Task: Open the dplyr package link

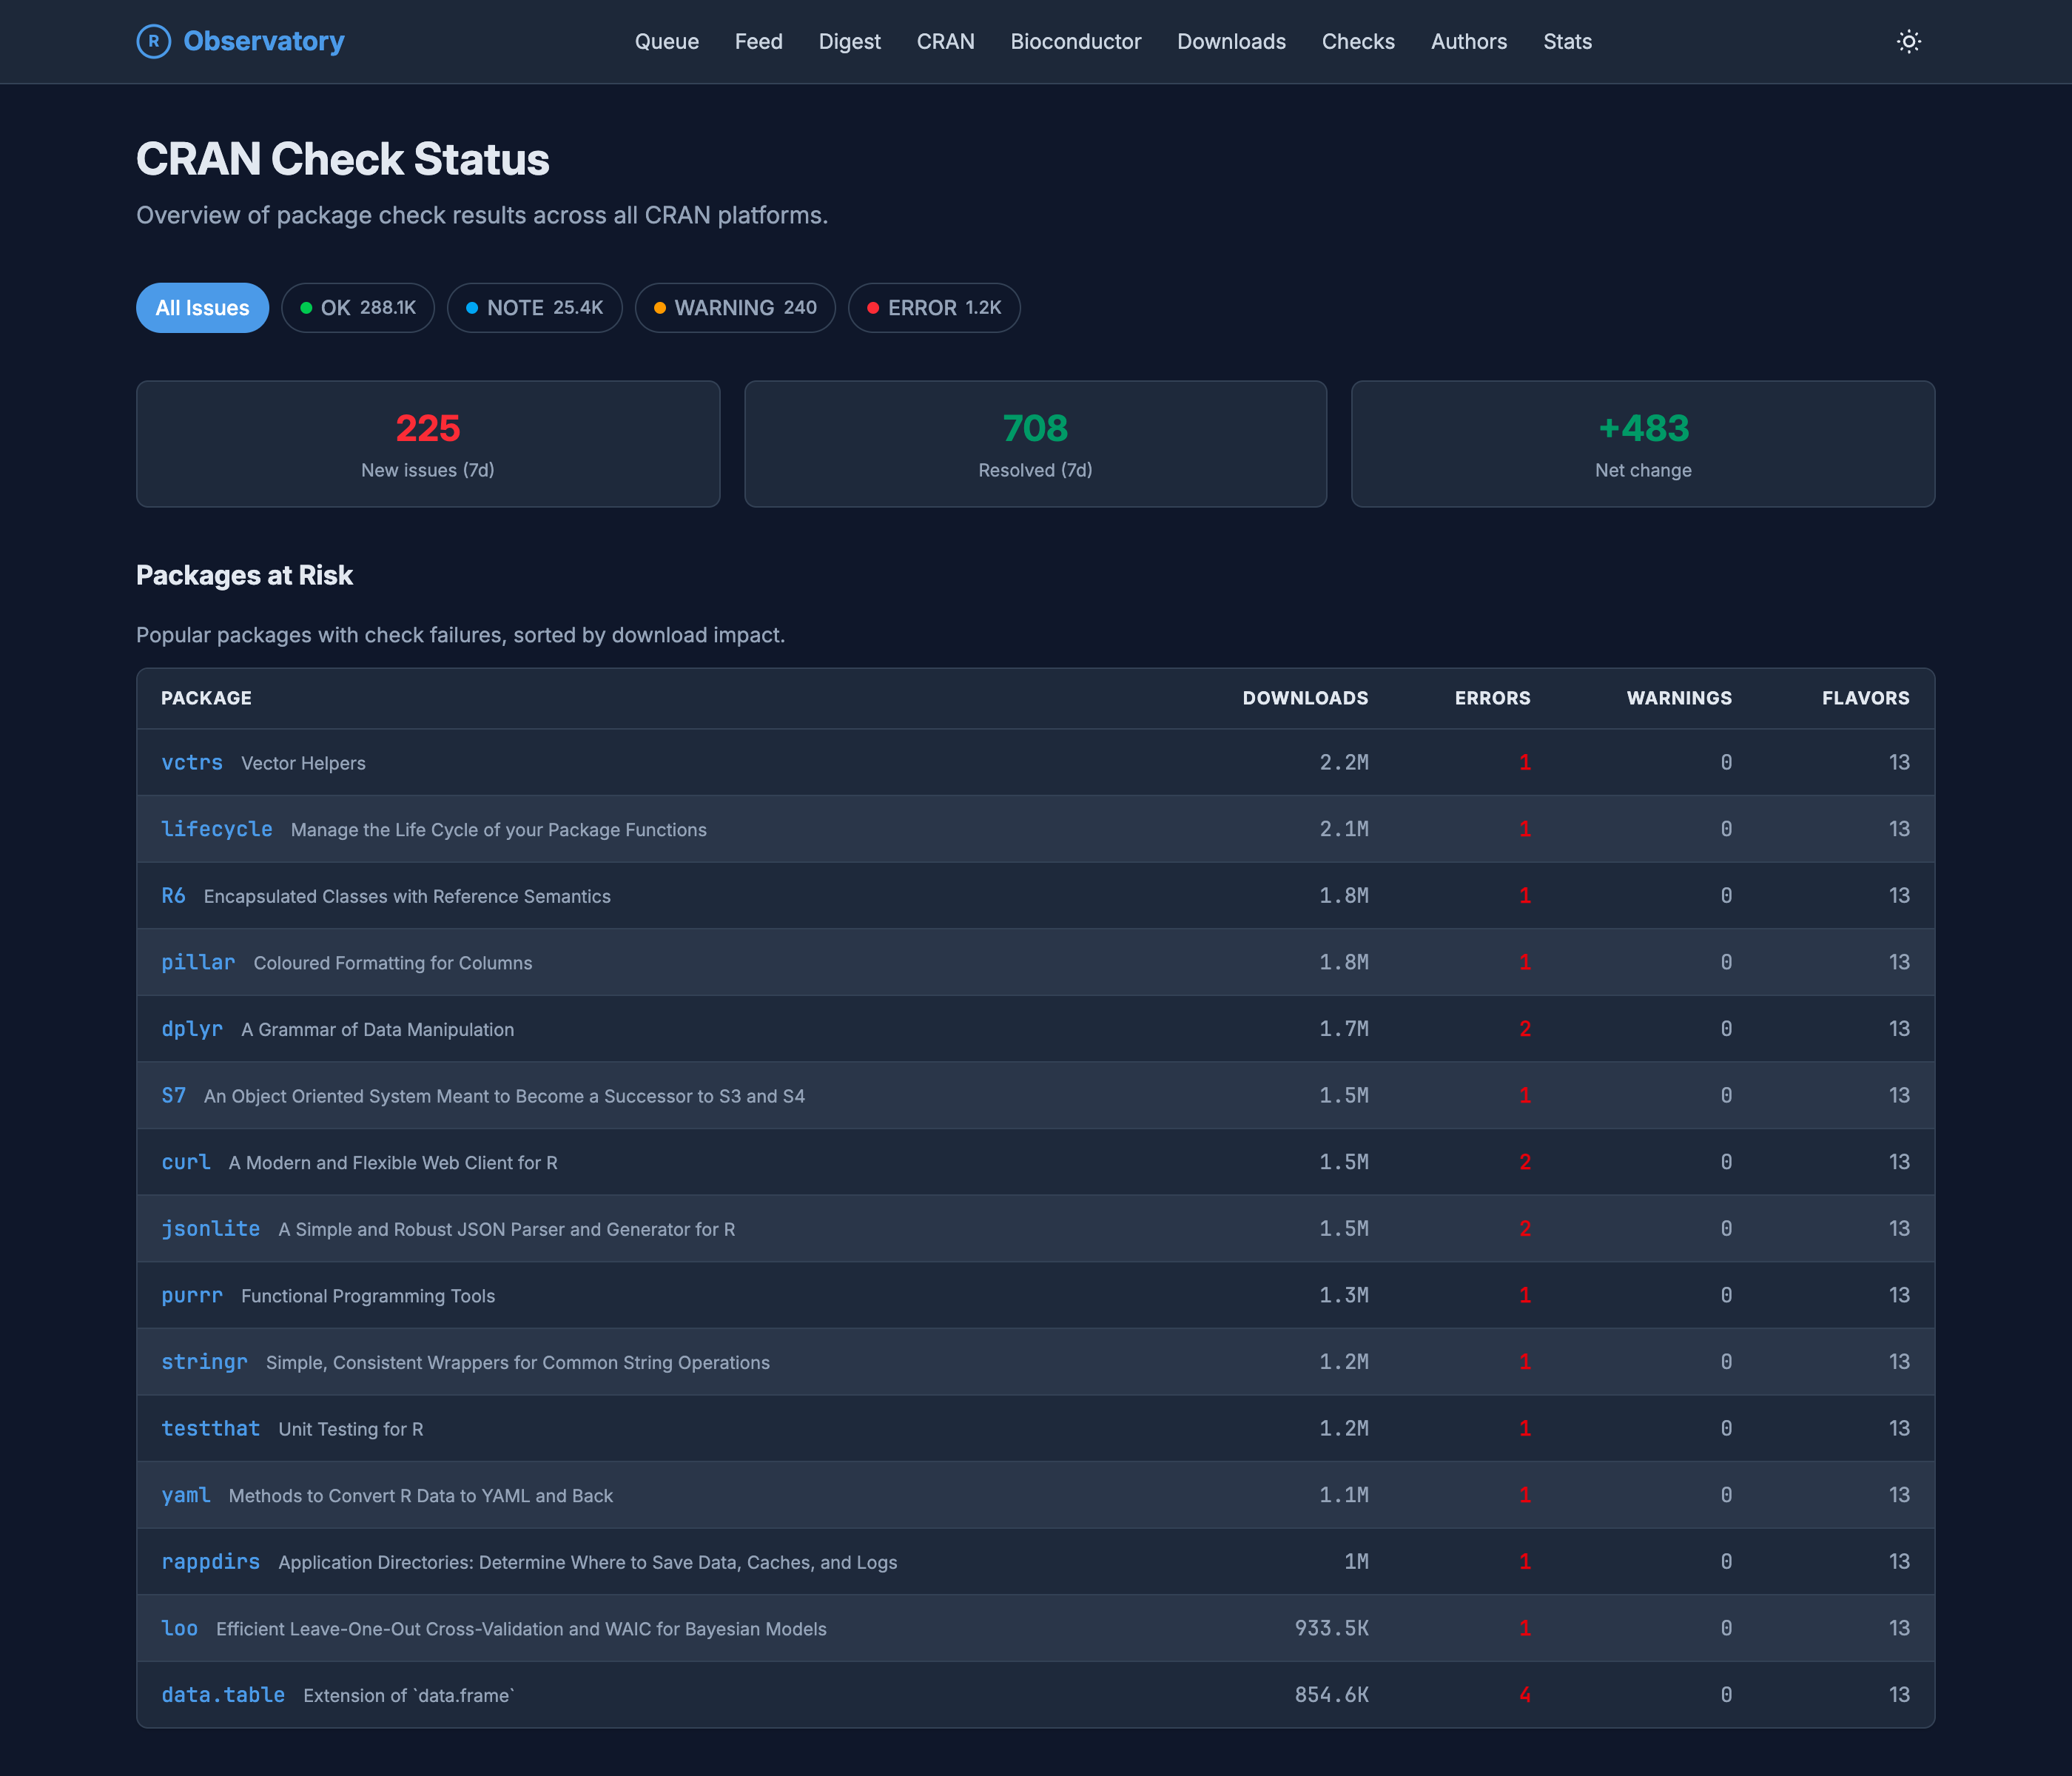Action: pos(192,1029)
